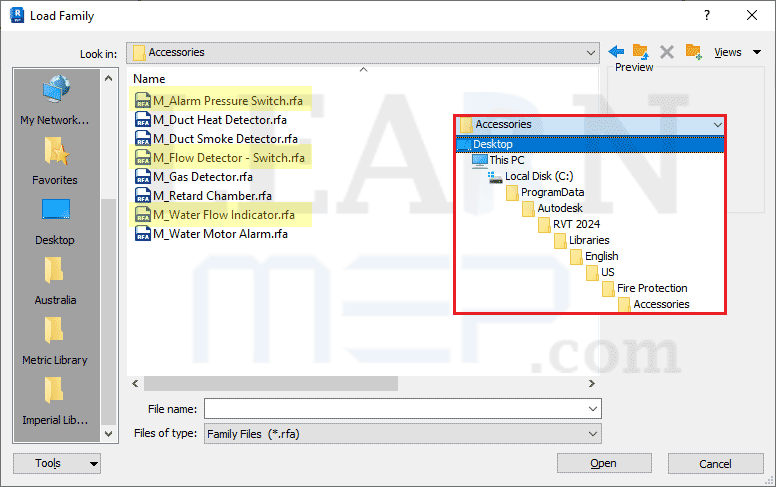Viewport: 776px width, 487px height.
Task: Go up one folder level
Action: 641,52
